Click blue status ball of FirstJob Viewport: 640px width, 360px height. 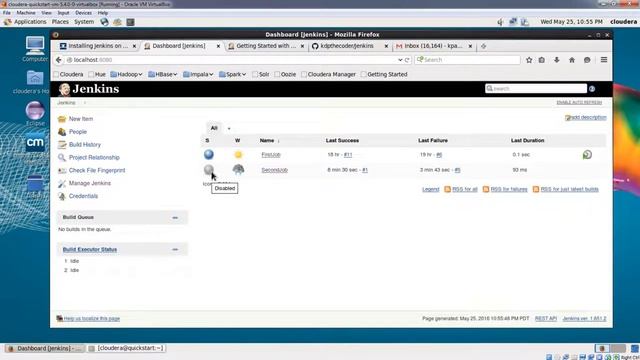click(209, 154)
